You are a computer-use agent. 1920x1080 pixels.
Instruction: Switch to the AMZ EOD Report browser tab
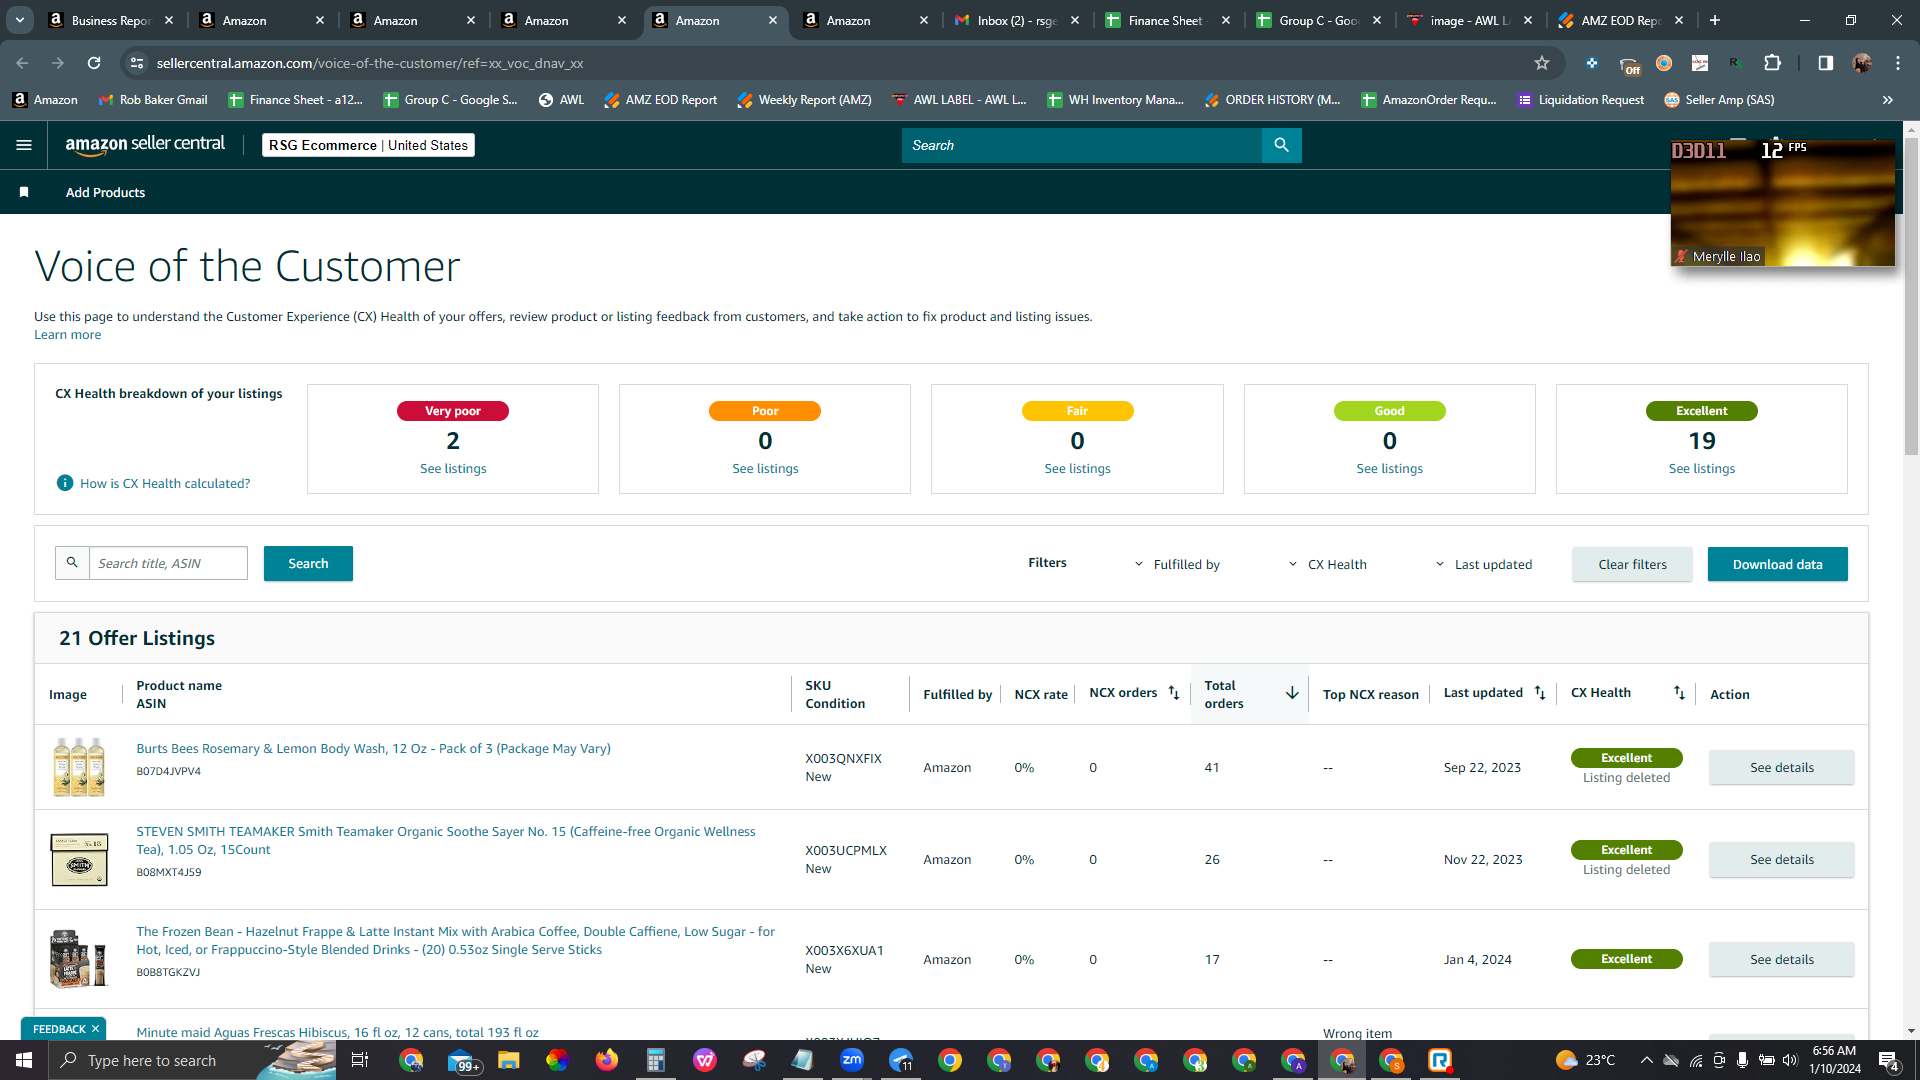[x=1621, y=20]
